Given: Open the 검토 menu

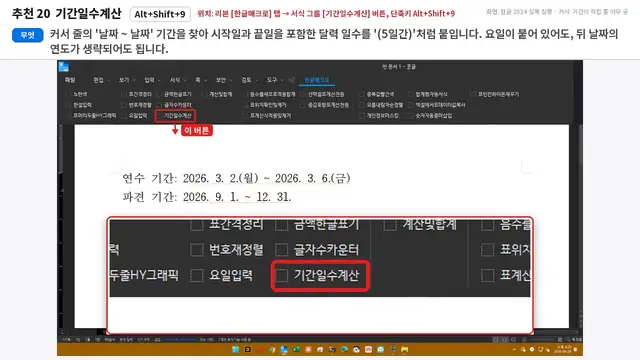Looking at the screenshot, I should (246, 80).
